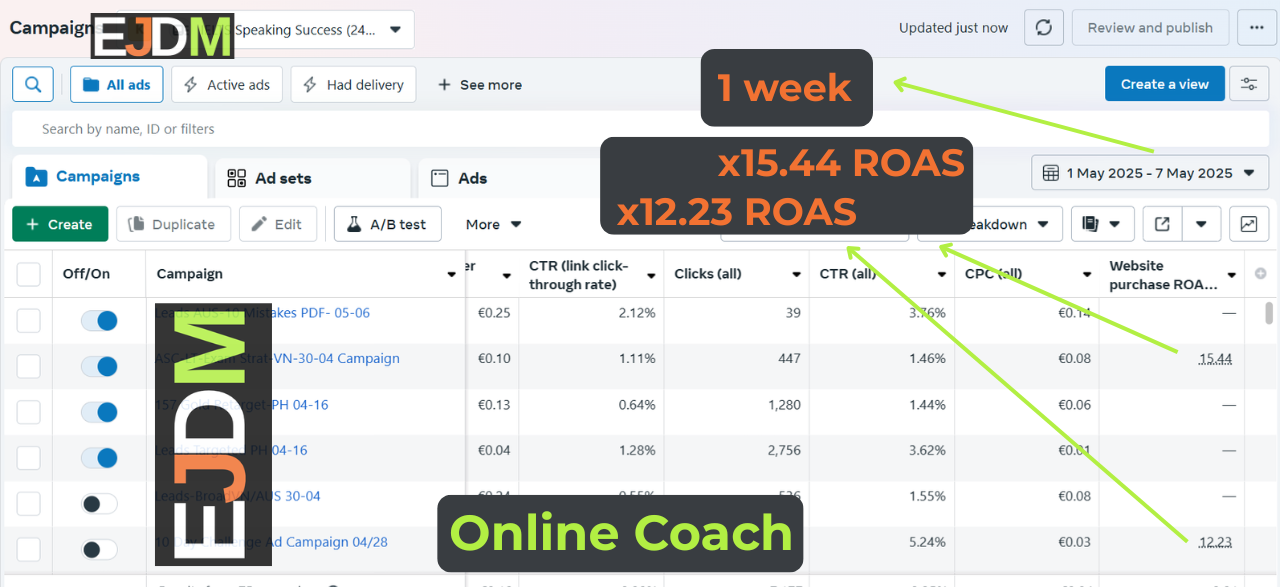This screenshot has height=587, width=1280.
Task: Open the Campaign column sort dropdown
Action: (x=450, y=273)
